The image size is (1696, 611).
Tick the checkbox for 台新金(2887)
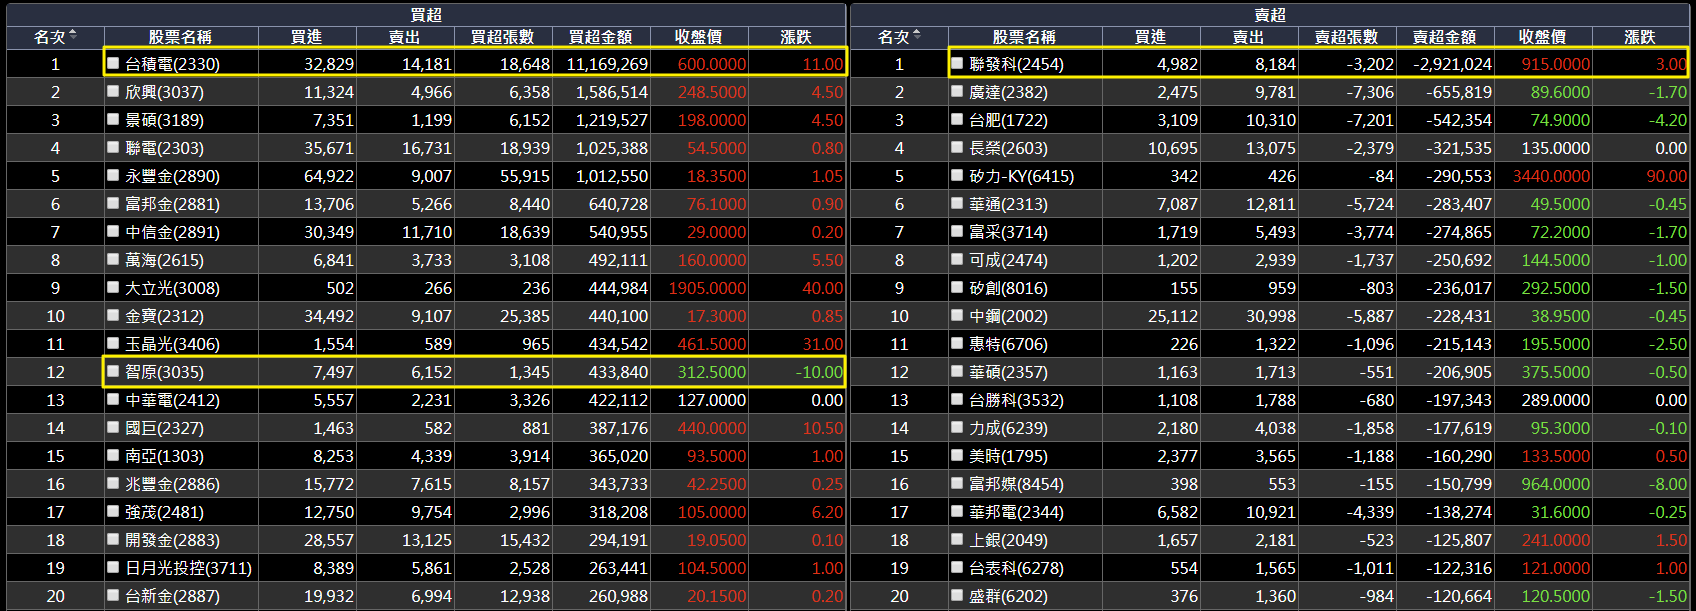point(113,595)
